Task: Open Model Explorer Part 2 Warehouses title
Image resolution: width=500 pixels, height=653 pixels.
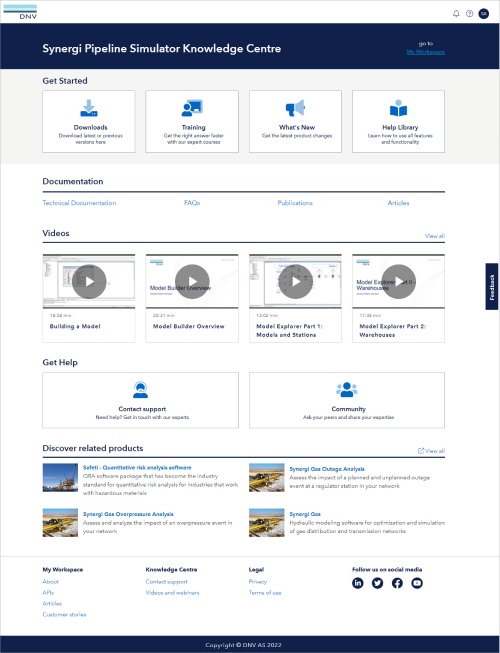Action: 393,331
